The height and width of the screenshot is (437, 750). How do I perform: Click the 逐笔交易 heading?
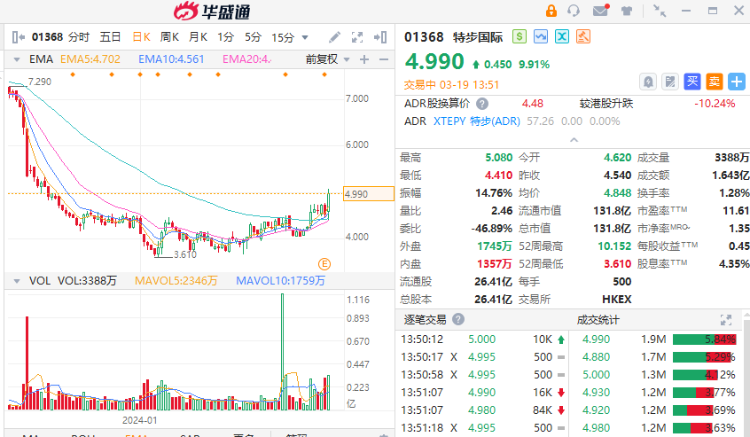(x=425, y=319)
